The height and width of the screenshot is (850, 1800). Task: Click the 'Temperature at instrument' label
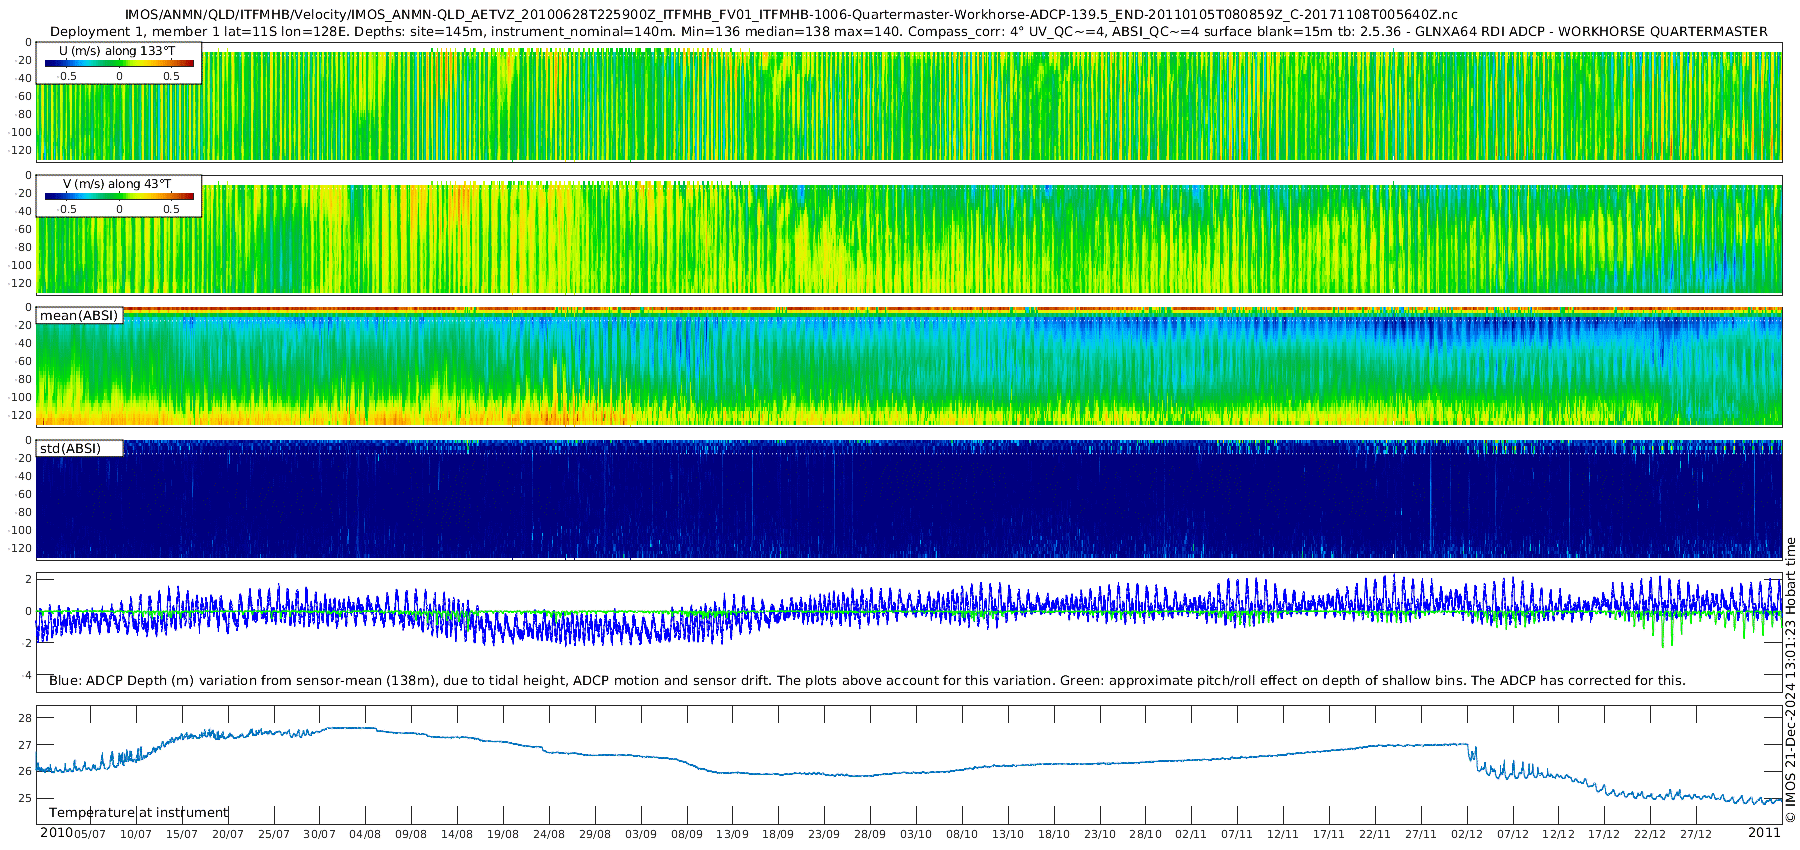point(139,812)
